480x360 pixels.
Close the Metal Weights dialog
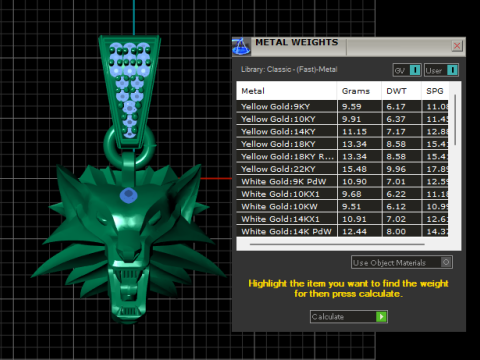[457, 46]
